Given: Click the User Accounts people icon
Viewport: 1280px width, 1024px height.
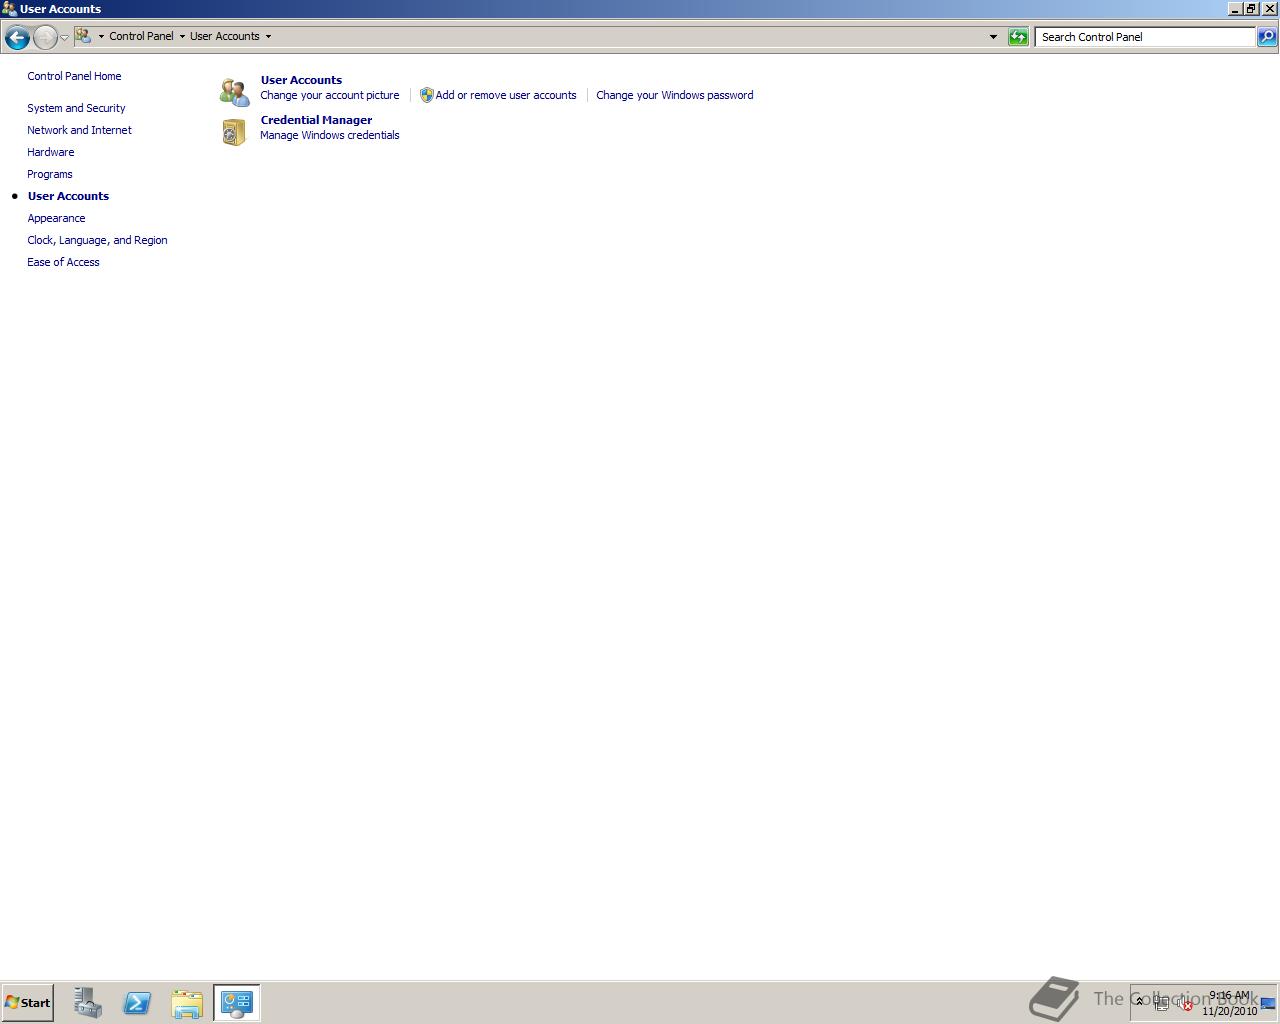Looking at the screenshot, I should (x=234, y=91).
